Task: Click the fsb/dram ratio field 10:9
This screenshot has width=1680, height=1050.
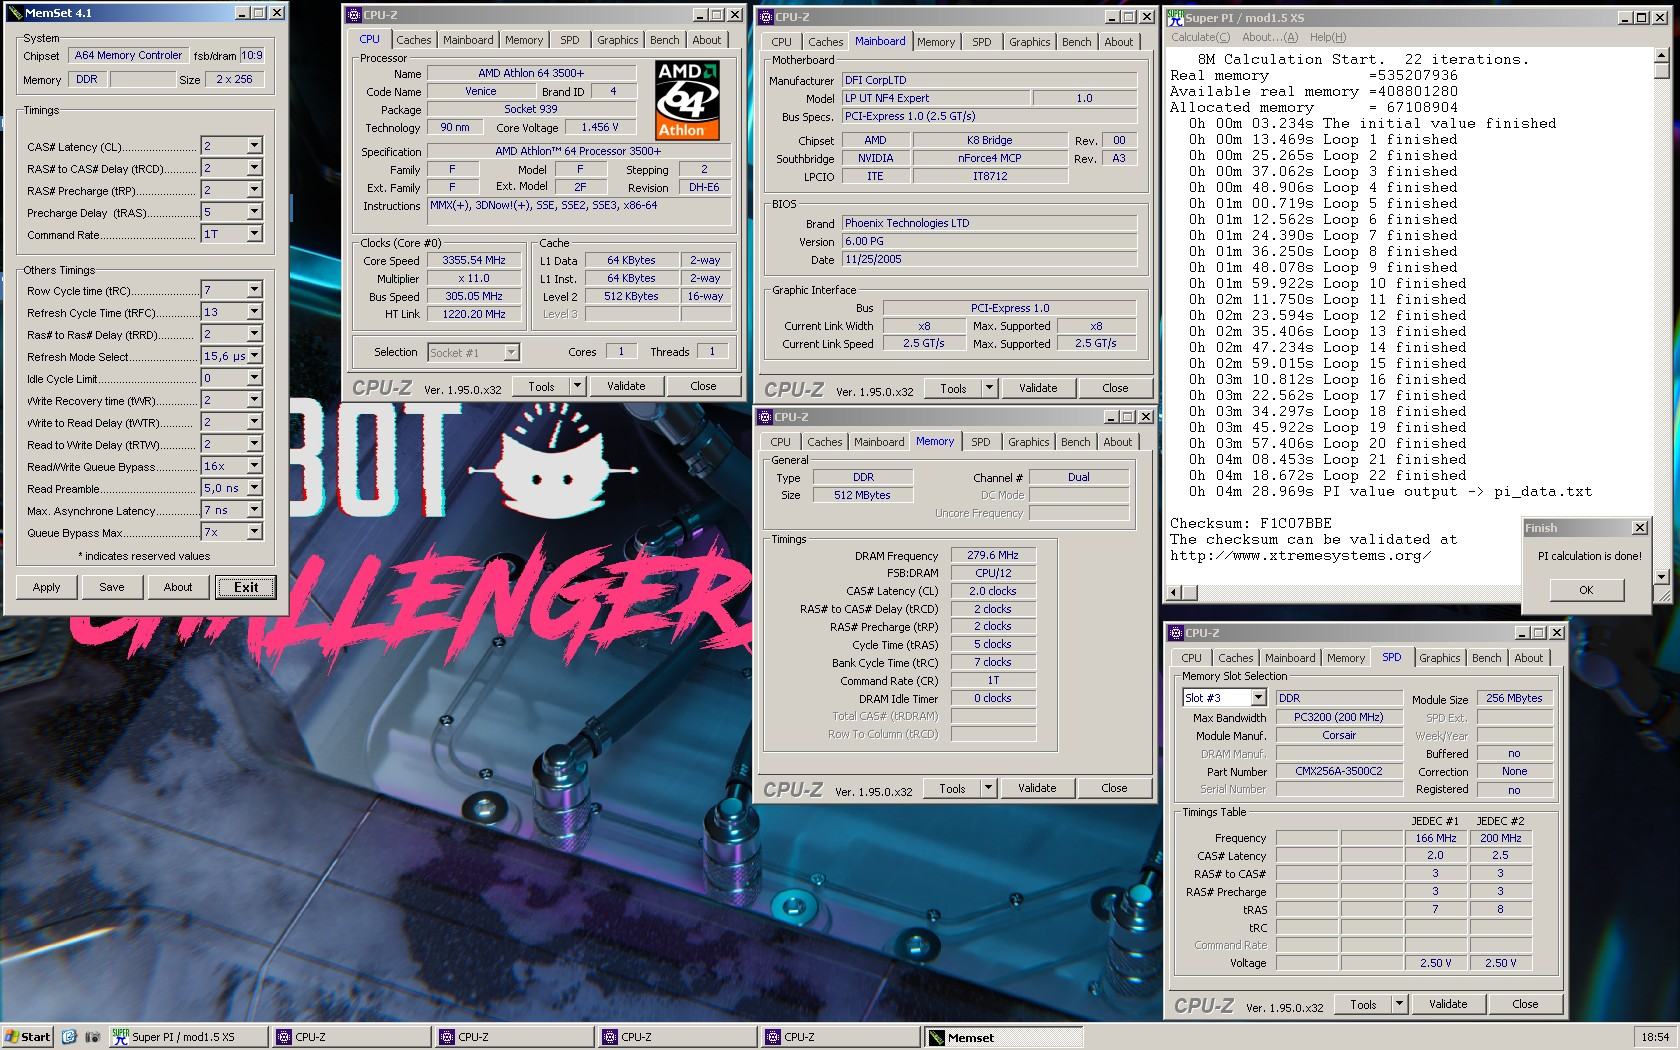Action: (252, 56)
